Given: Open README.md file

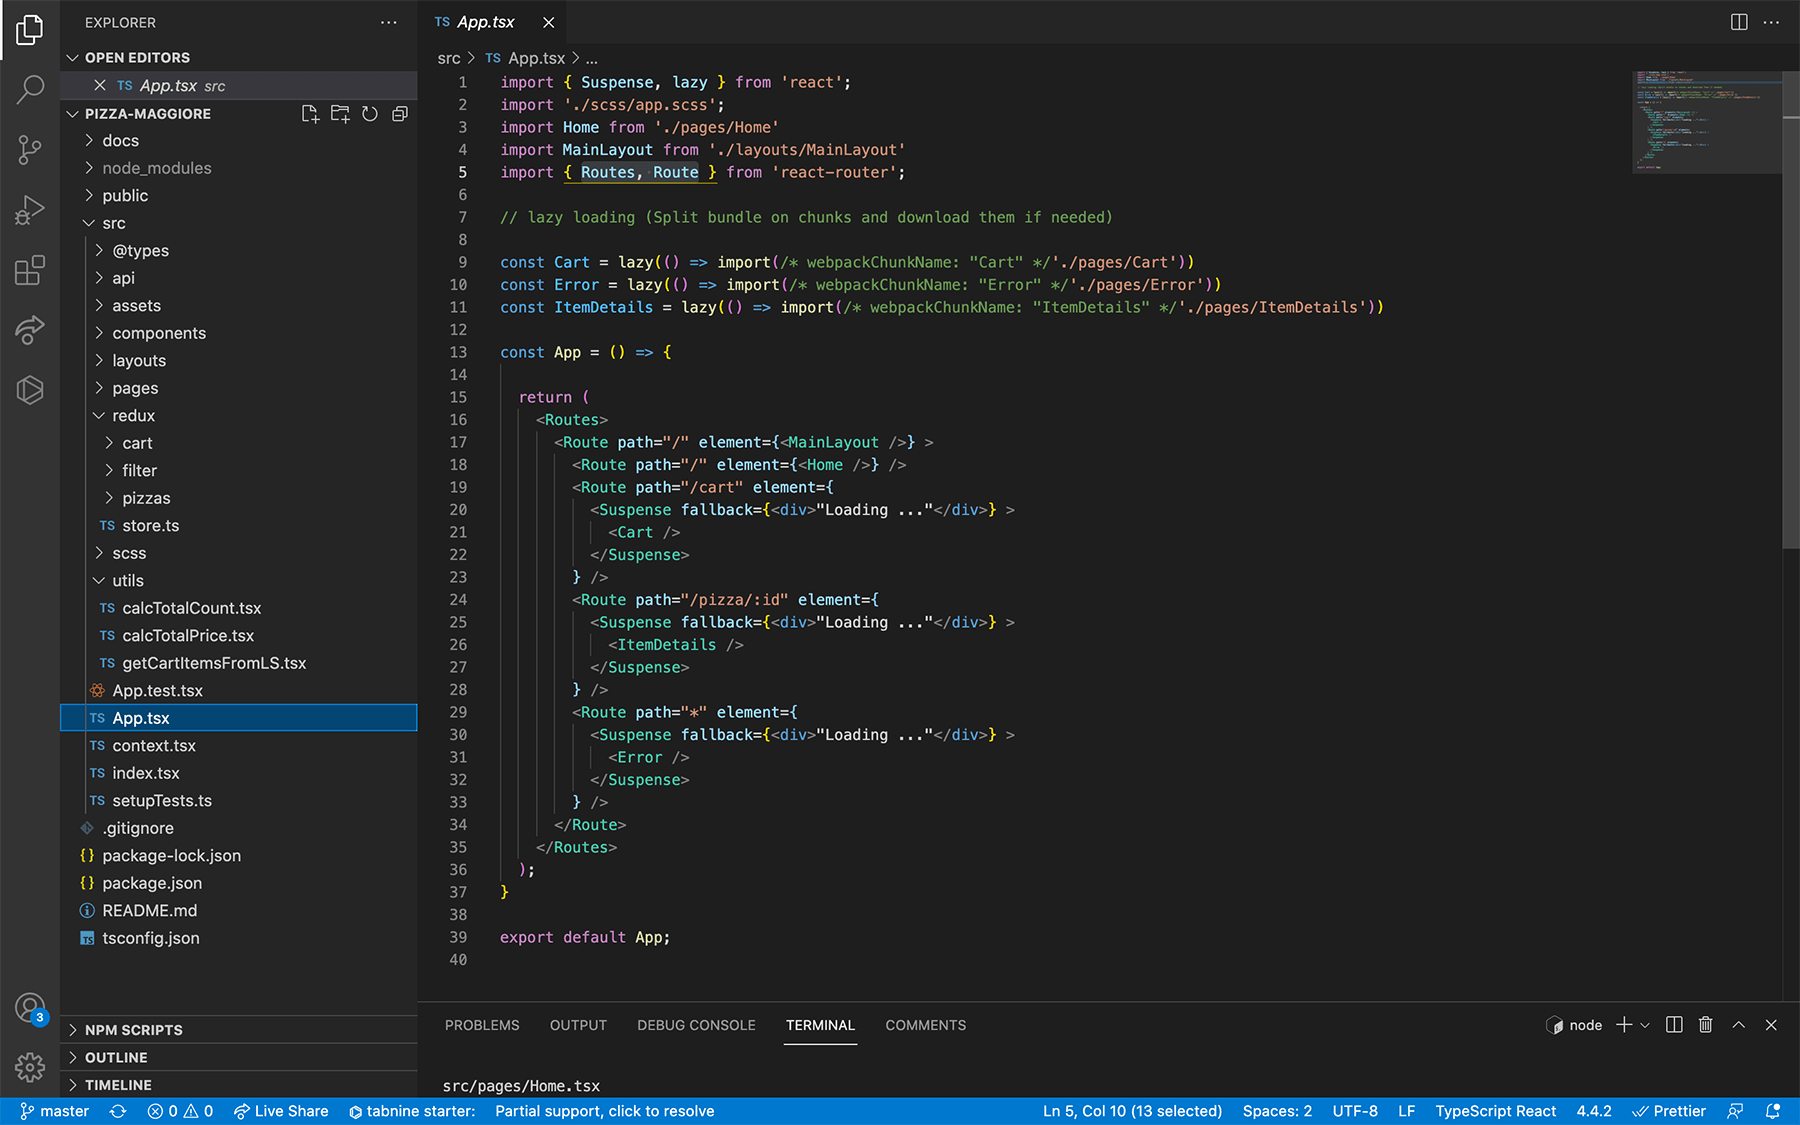Looking at the screenshot, I should [x=238, y=911].
